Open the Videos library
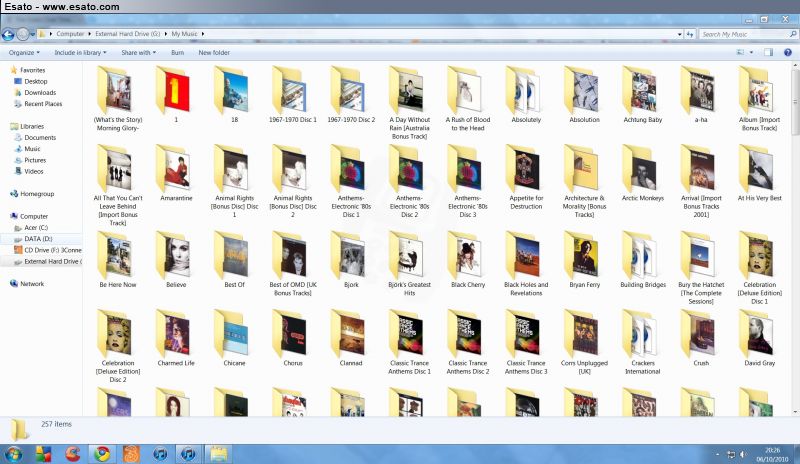800x464 pixels. point(34,171)
